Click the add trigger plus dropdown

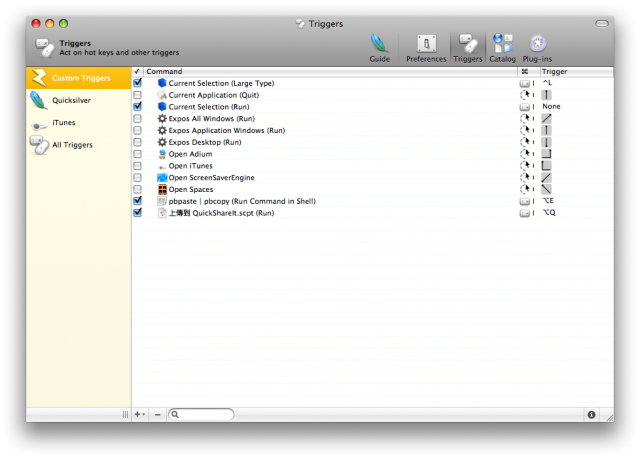point(140,414)
